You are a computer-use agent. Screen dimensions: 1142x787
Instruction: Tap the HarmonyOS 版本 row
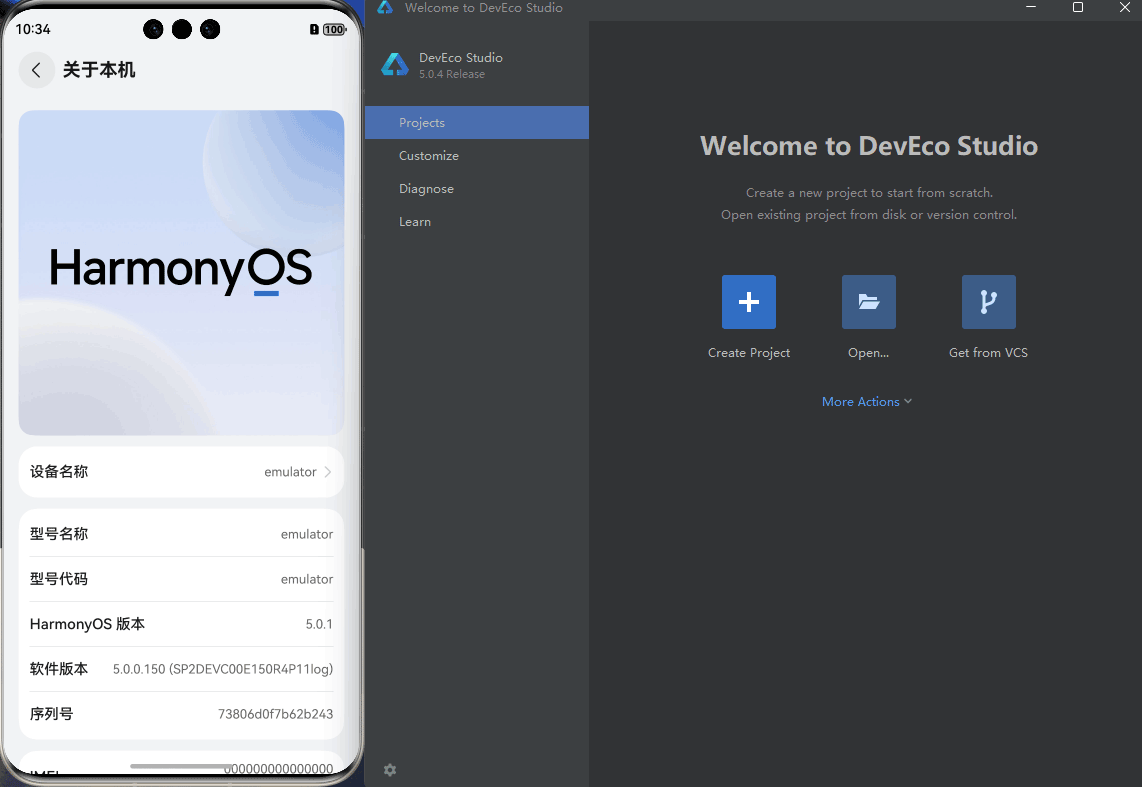181,624
